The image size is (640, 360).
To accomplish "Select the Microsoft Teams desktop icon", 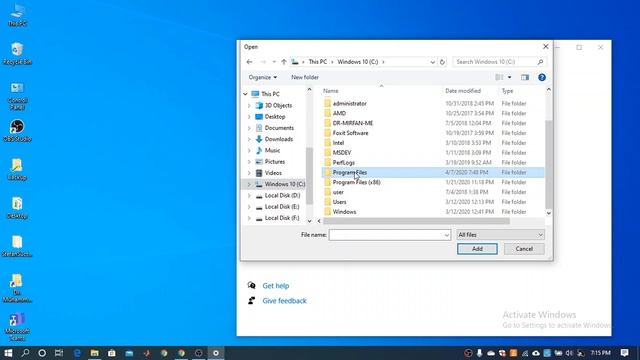I will click(17, 326).
